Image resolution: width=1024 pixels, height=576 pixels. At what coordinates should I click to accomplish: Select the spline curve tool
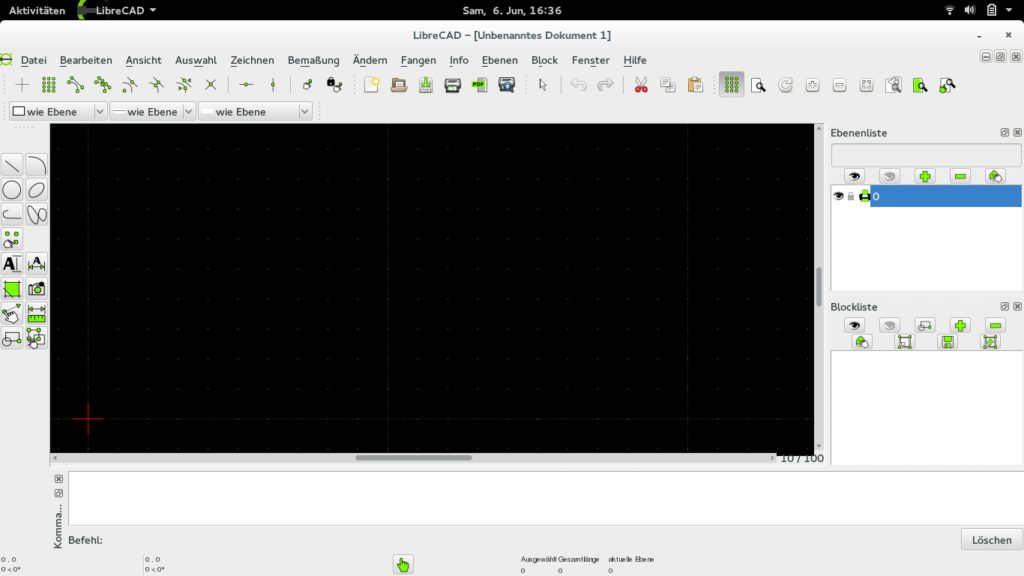[x=37, y=214]
